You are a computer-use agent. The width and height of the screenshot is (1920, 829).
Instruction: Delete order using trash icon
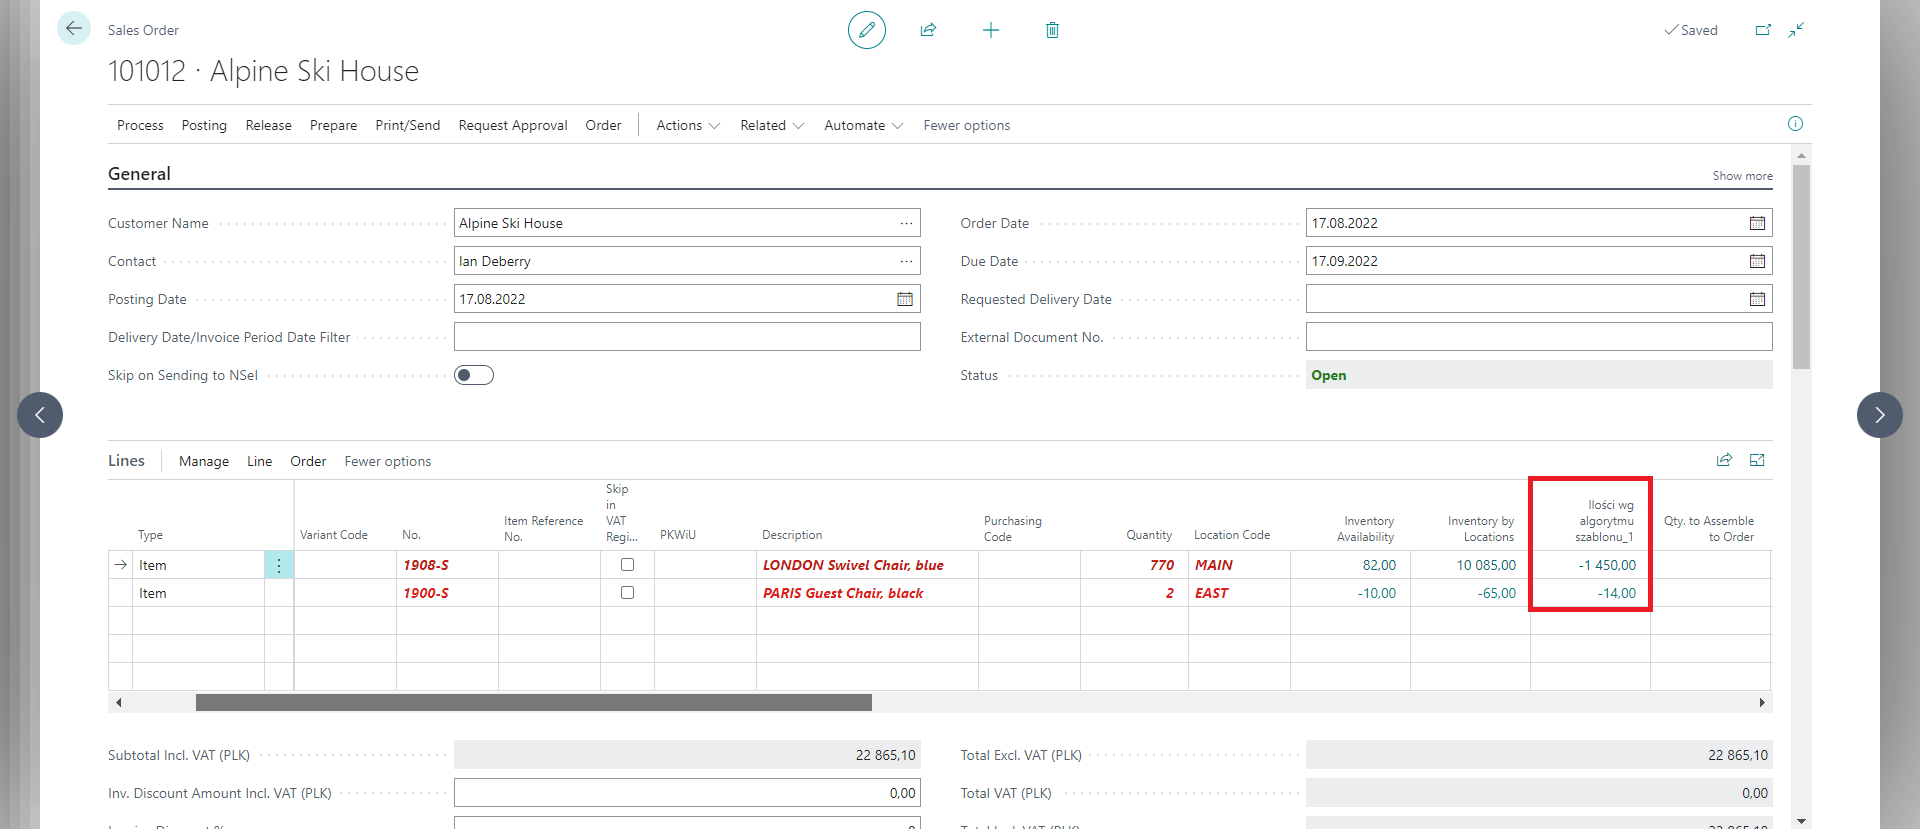pos(1052,30)
